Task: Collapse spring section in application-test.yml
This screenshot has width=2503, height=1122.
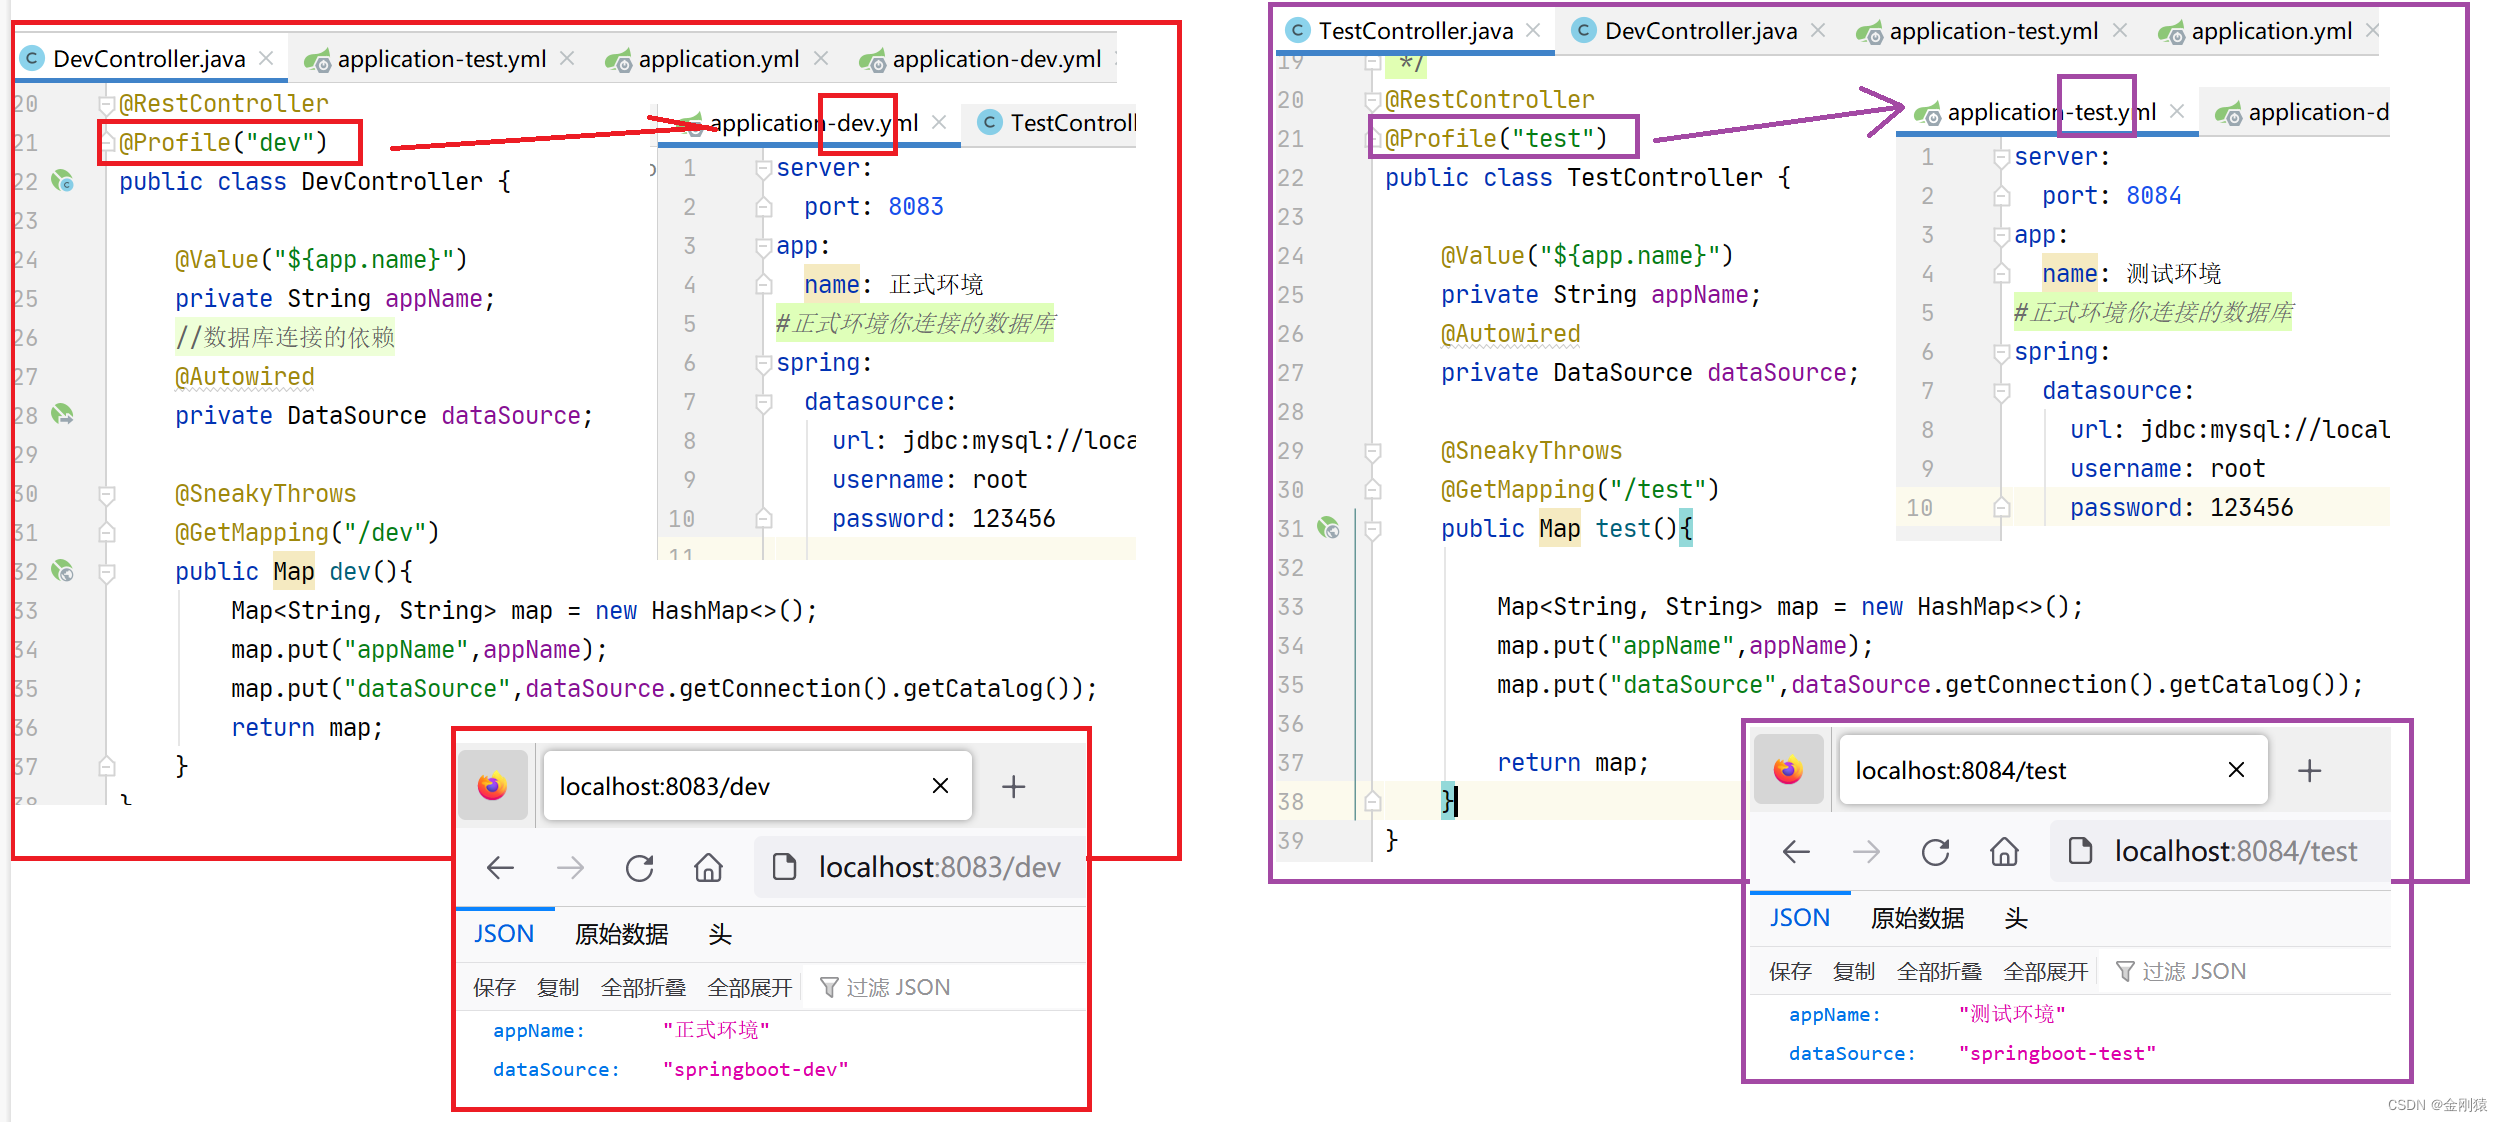Action: click(x=2002, y=352)
